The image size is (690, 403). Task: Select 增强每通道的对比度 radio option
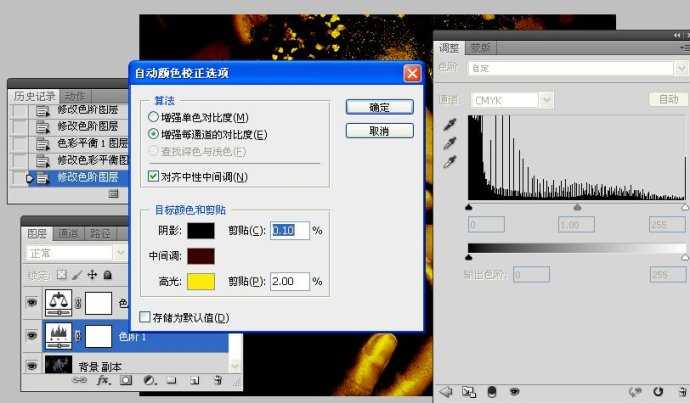click(153, 134)
